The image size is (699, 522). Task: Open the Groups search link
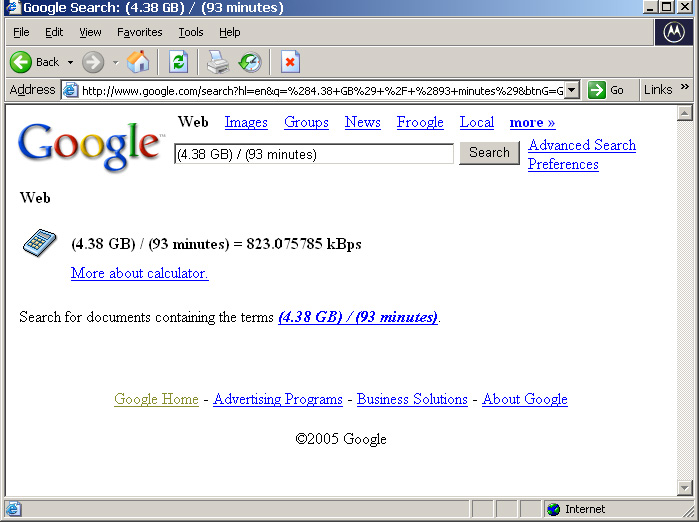306,122
